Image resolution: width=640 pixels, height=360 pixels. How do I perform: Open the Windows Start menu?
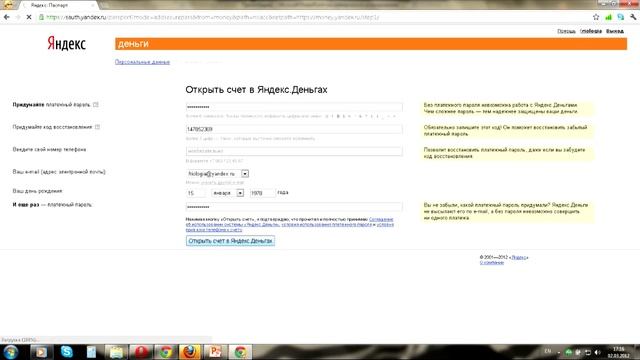pyautogui.click(x=11, y=352)
